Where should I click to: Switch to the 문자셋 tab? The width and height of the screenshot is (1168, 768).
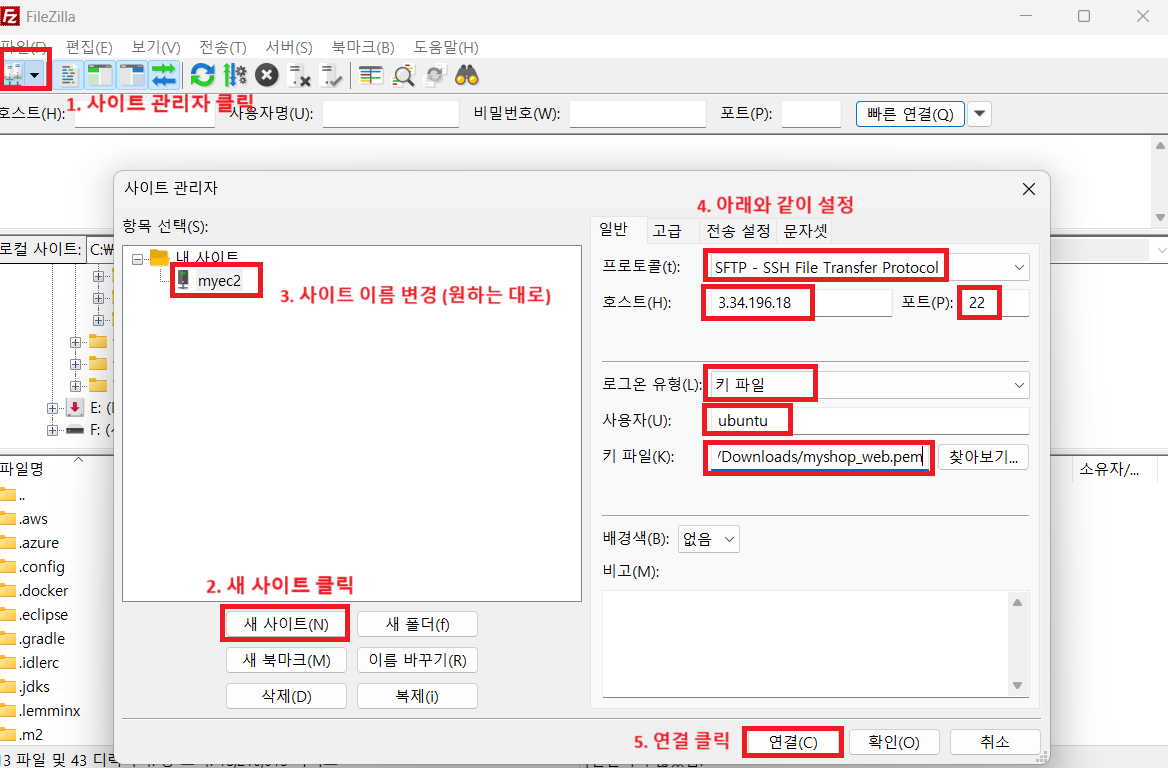point(804,231)
